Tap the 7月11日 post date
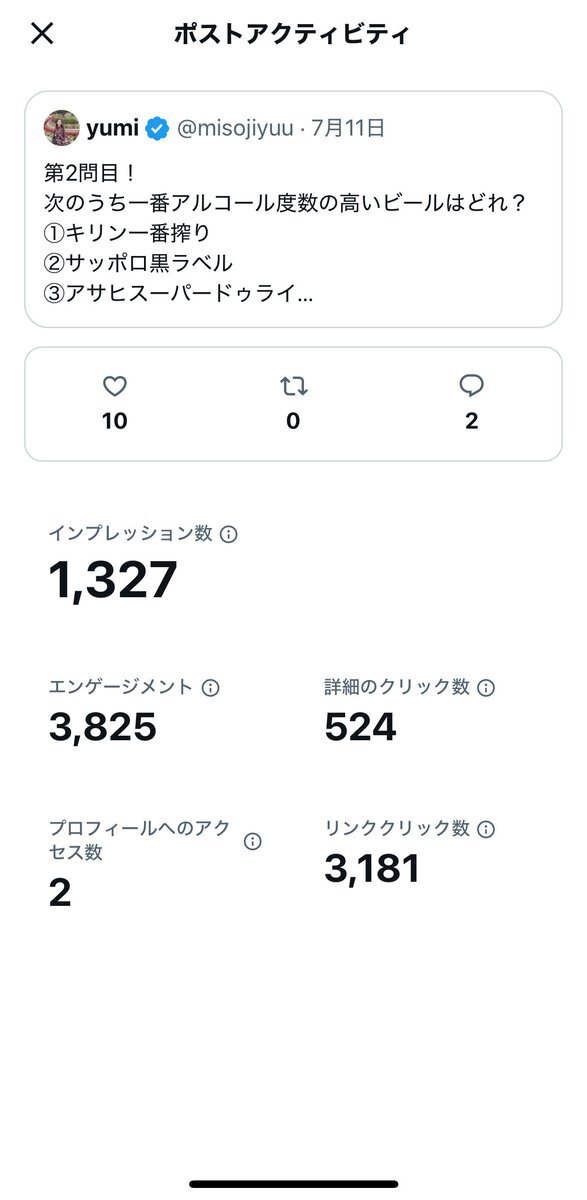 tap(347, 128)
